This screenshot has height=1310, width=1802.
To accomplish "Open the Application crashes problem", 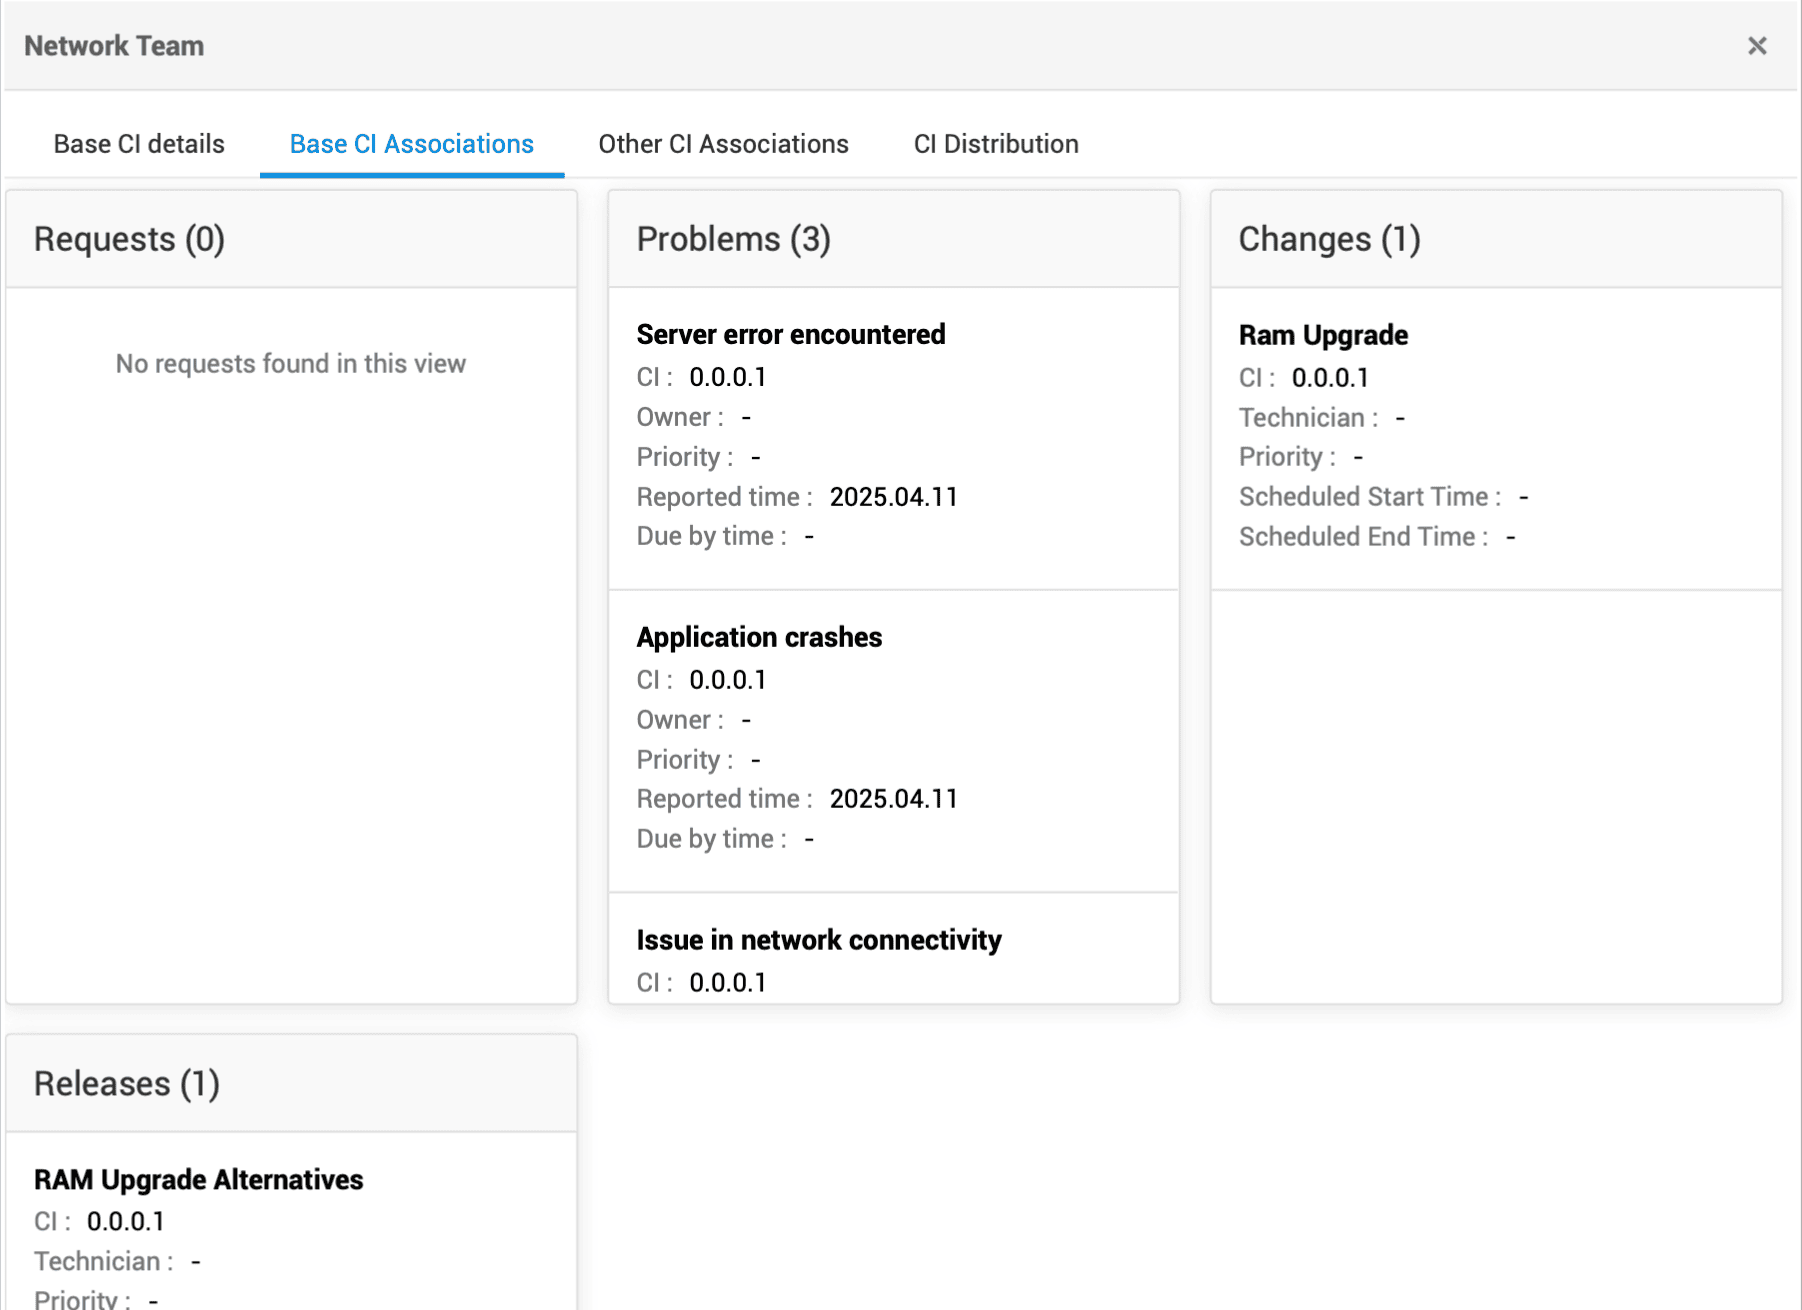I will coord(759,637).
